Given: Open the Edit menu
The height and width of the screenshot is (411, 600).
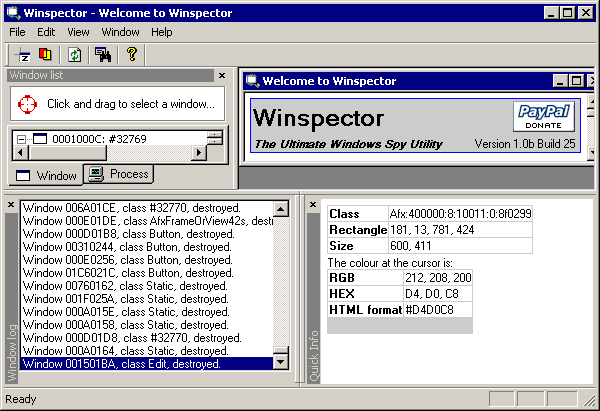Looking at the screenshot, I should coord(46,32).
